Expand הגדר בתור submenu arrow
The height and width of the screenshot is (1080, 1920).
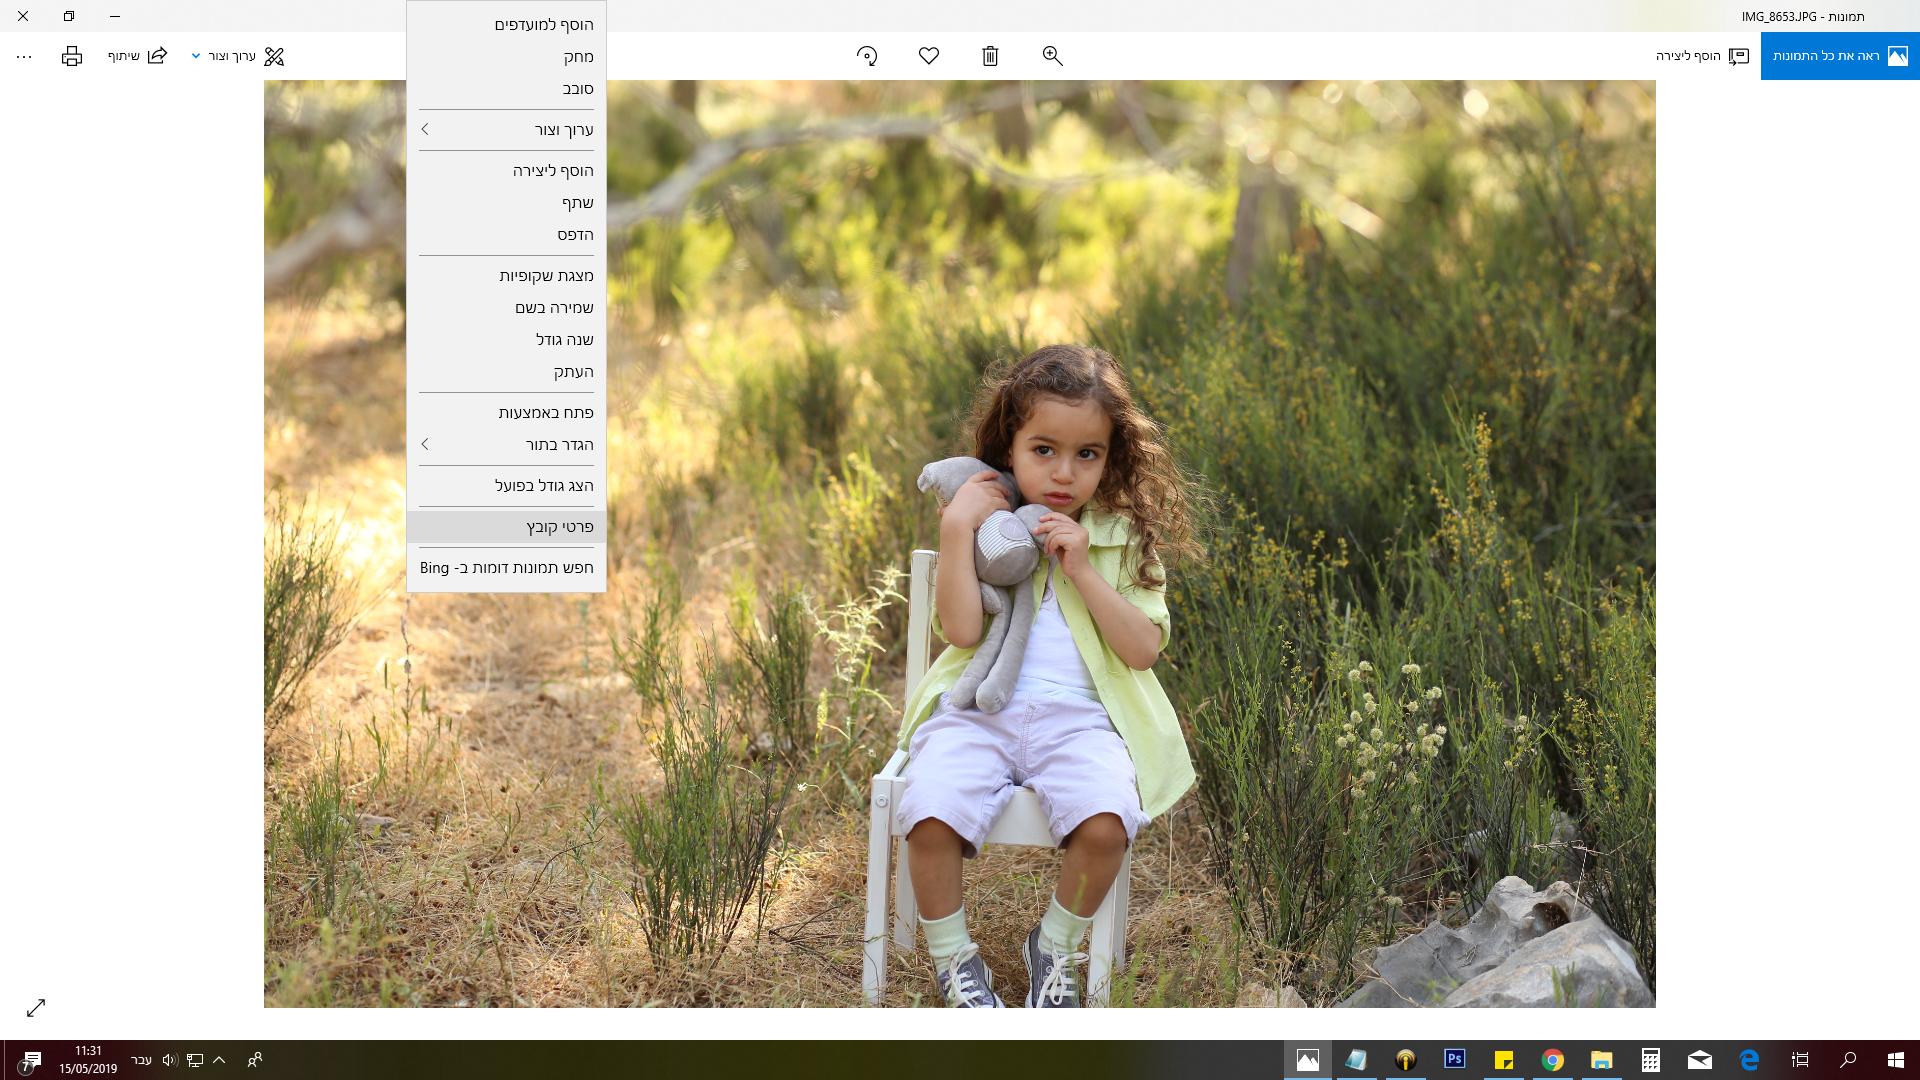426,444
